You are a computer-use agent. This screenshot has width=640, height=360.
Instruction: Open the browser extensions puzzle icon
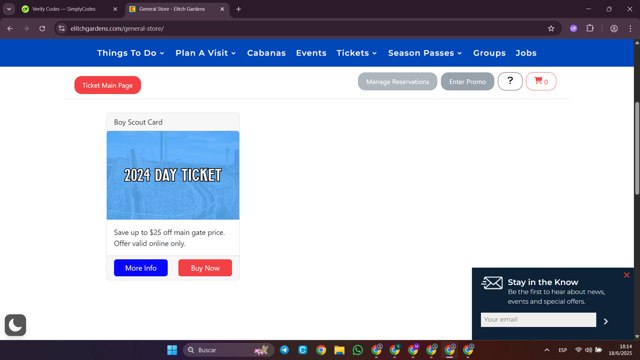click(x=590, y=29)
